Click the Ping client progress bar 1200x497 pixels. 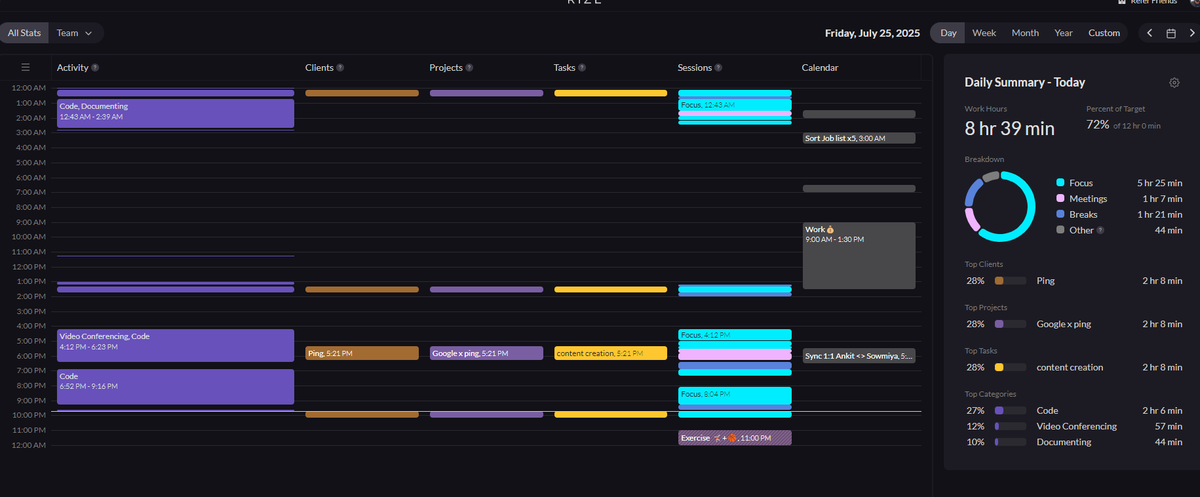tap(1011, 280)
